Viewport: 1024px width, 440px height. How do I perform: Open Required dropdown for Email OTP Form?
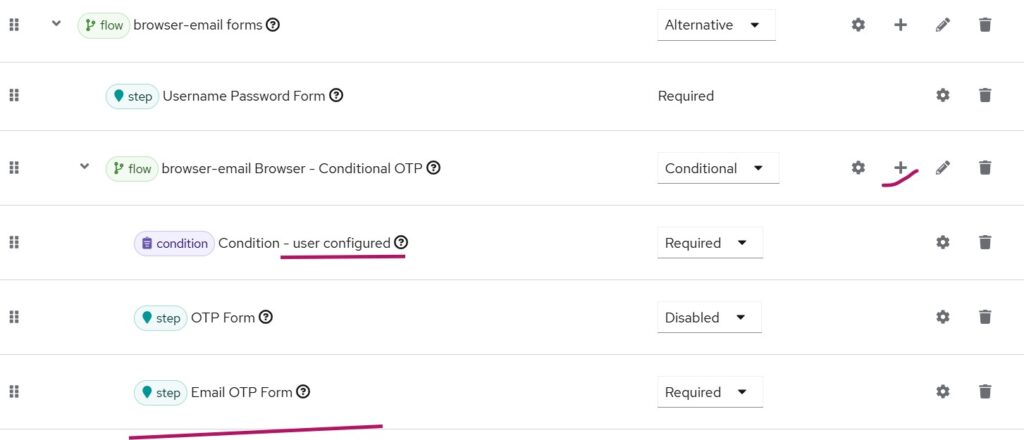point(709,392)
